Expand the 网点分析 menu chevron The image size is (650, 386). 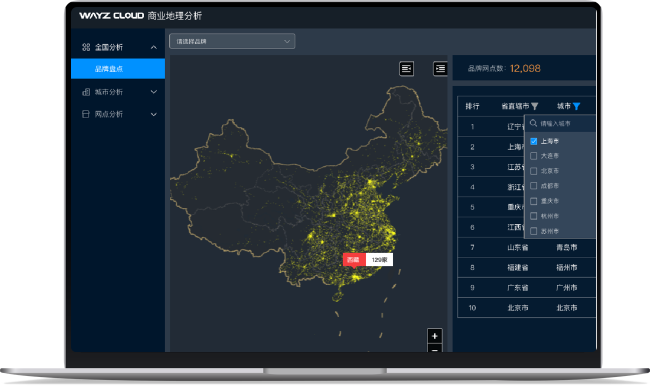154,114
